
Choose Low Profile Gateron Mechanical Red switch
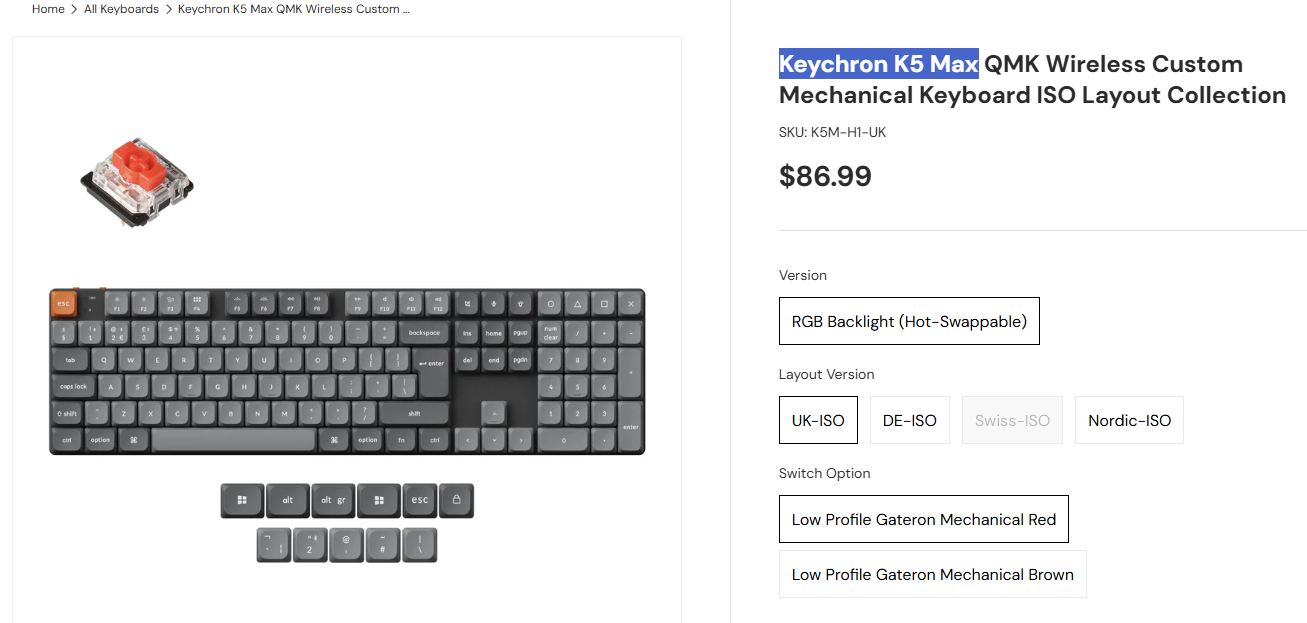click(x=923, y=519)
